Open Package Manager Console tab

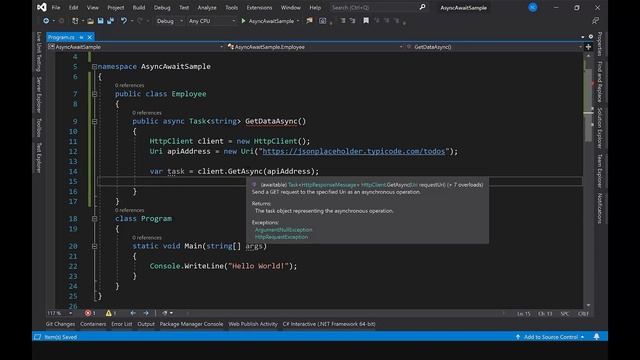191,324
